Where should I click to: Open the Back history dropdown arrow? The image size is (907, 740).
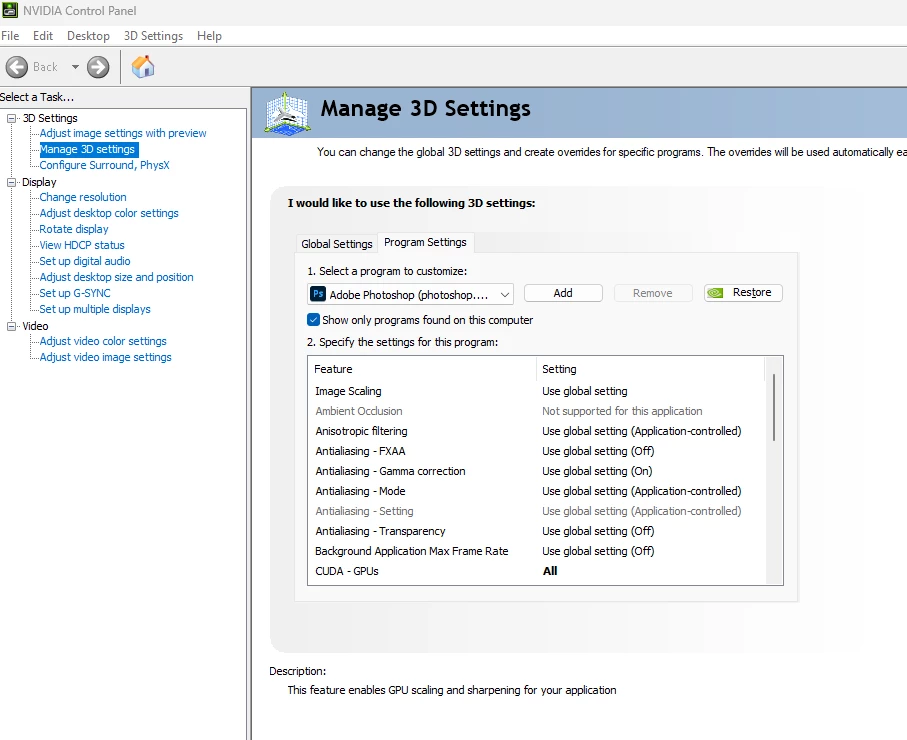[x=75, y=67]
